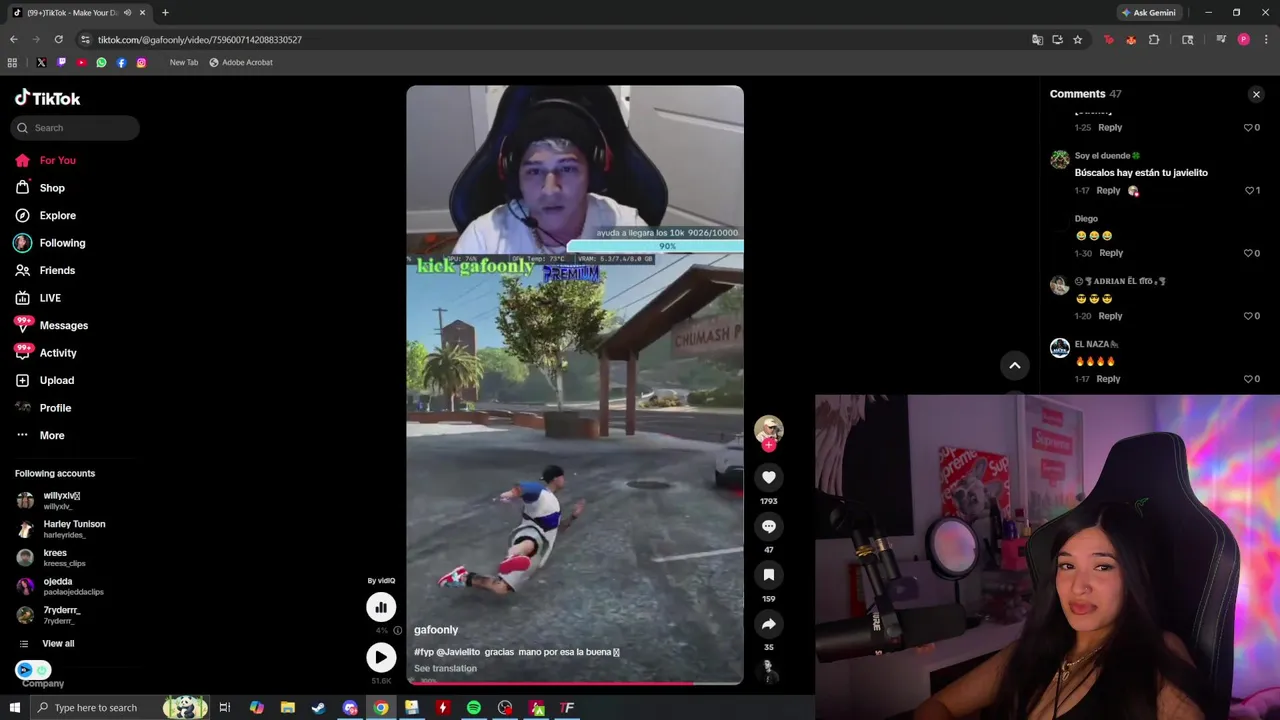The width and height of the screenshot is (1280, 720).
Task: Go to the Explore page
Action: pos(45,215)
